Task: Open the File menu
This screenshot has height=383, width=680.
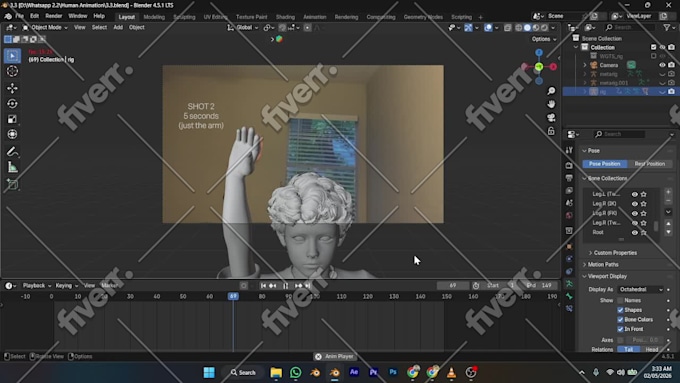Action: pos(20,16)
